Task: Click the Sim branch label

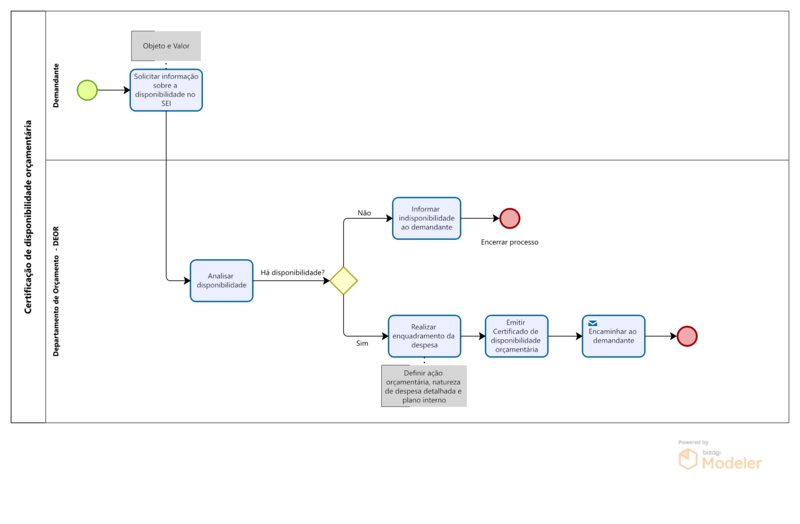Action: coord(363,343)
